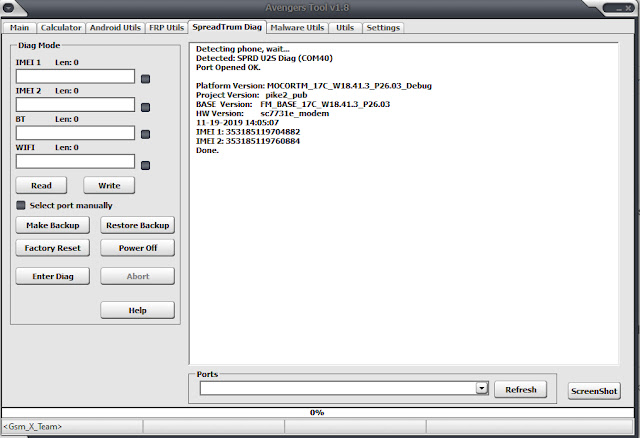Screen dimensions: 640x438
Task: Click the Read button
Action: [x=41, y=185]
